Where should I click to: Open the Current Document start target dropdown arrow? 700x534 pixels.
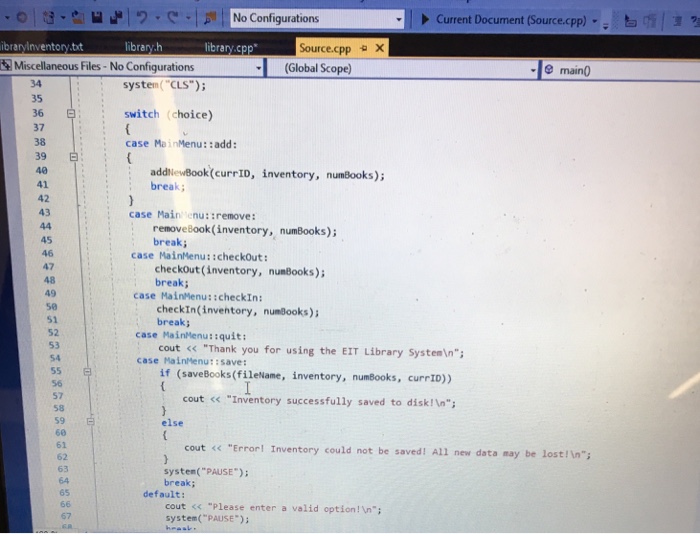click(x=595, y=21)
